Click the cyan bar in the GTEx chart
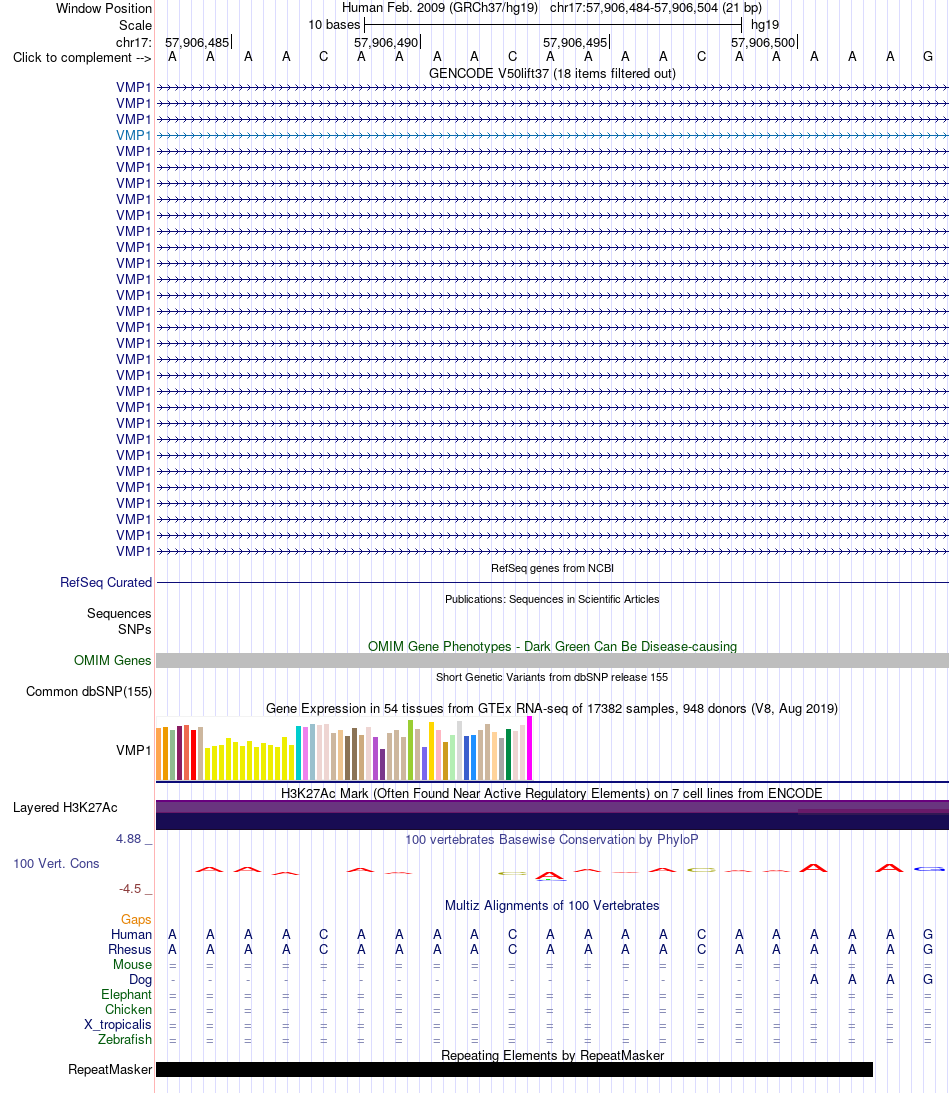The width and height of the screenshot is (950, 1093). pyautogui.click(x=298, y=753)
